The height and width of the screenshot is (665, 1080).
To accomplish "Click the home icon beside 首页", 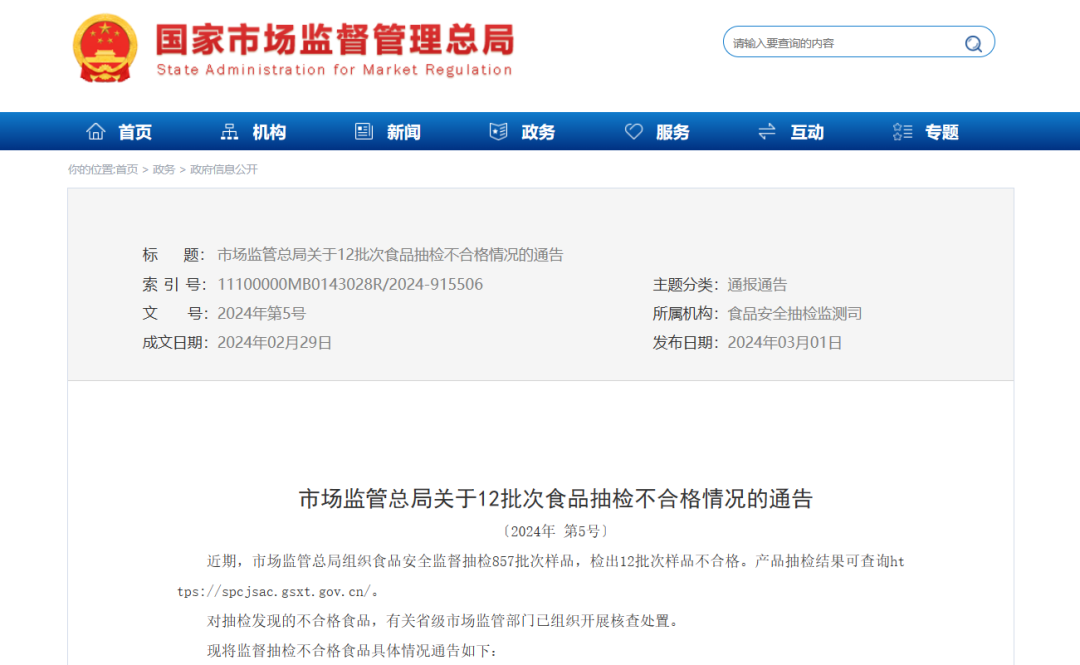I will [x=95, y=131].
